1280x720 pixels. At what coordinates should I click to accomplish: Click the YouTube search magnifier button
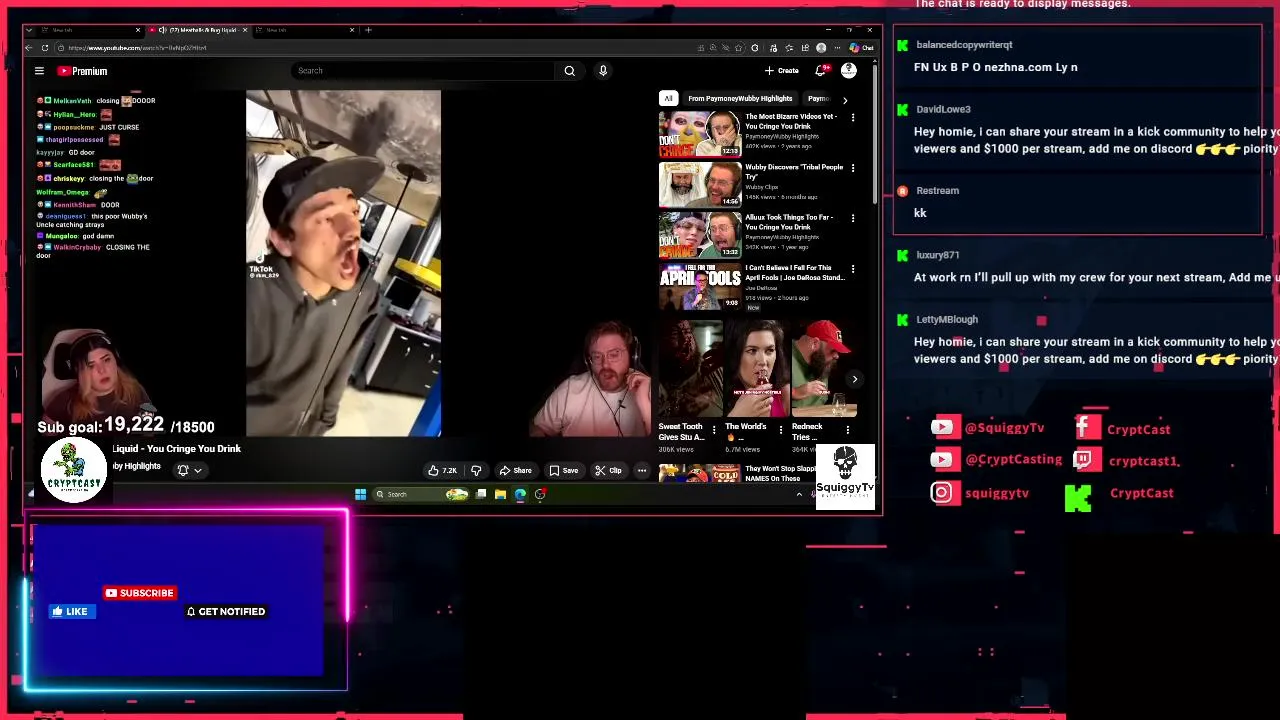(x=569, y=71)
